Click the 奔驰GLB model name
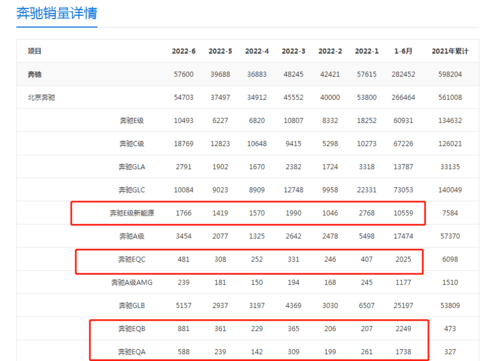 132,306
